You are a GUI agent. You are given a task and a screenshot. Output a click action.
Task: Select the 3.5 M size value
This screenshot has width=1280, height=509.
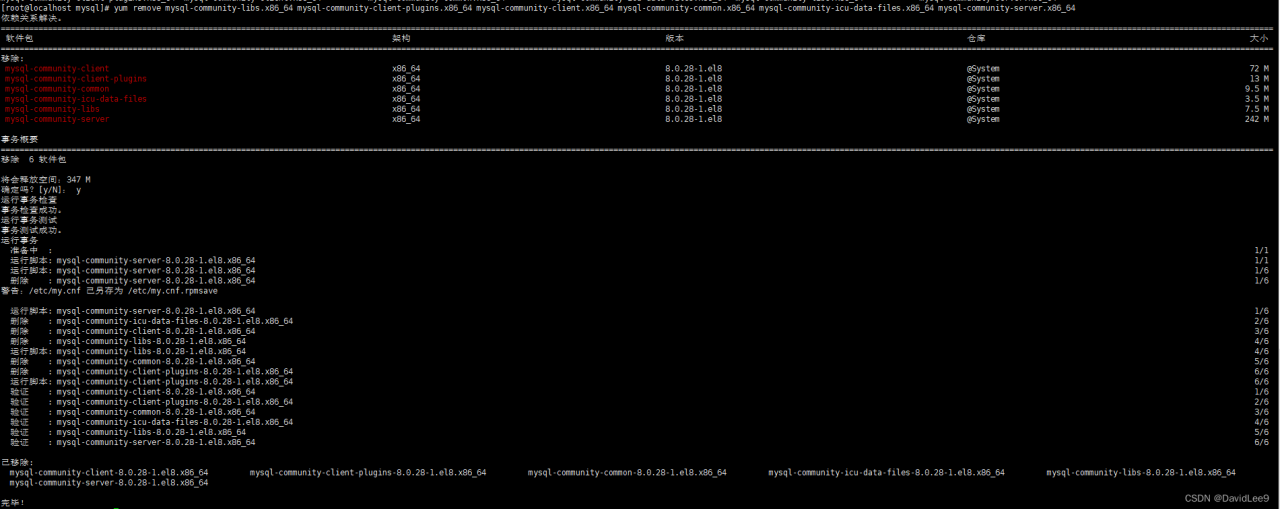coord(1257,99)
